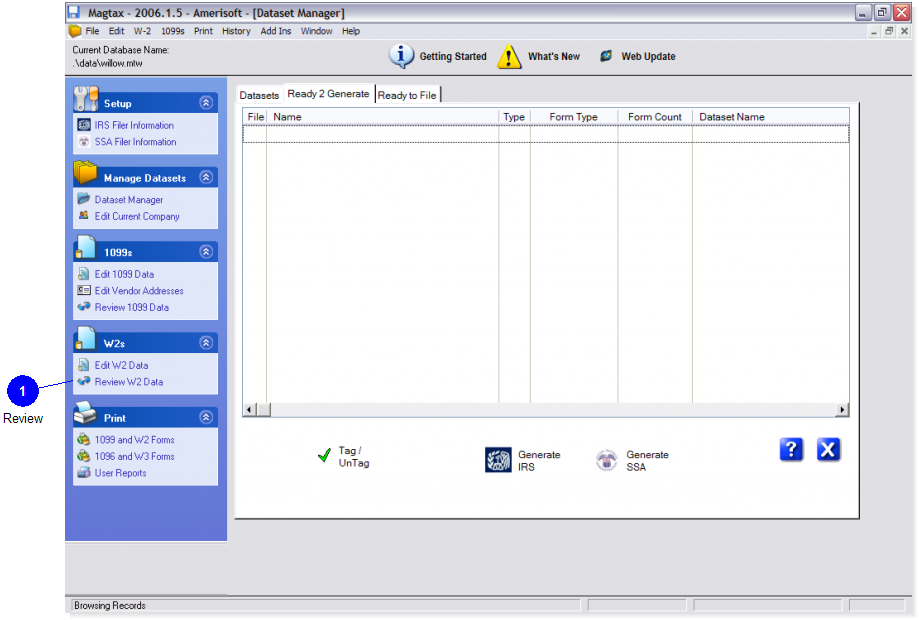Open the Add Ins menu

tap(275, 31)
